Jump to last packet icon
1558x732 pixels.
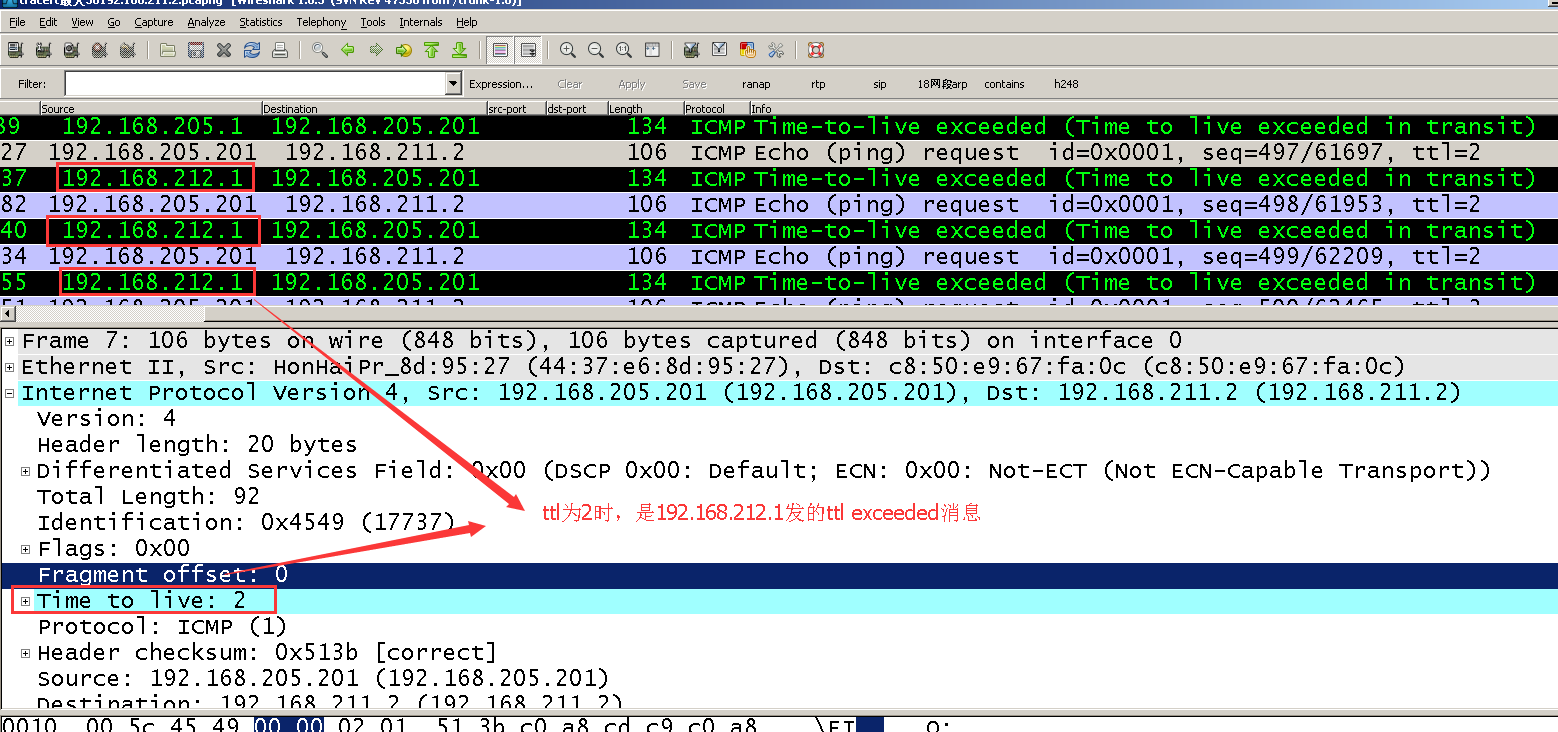click(460, 50)
